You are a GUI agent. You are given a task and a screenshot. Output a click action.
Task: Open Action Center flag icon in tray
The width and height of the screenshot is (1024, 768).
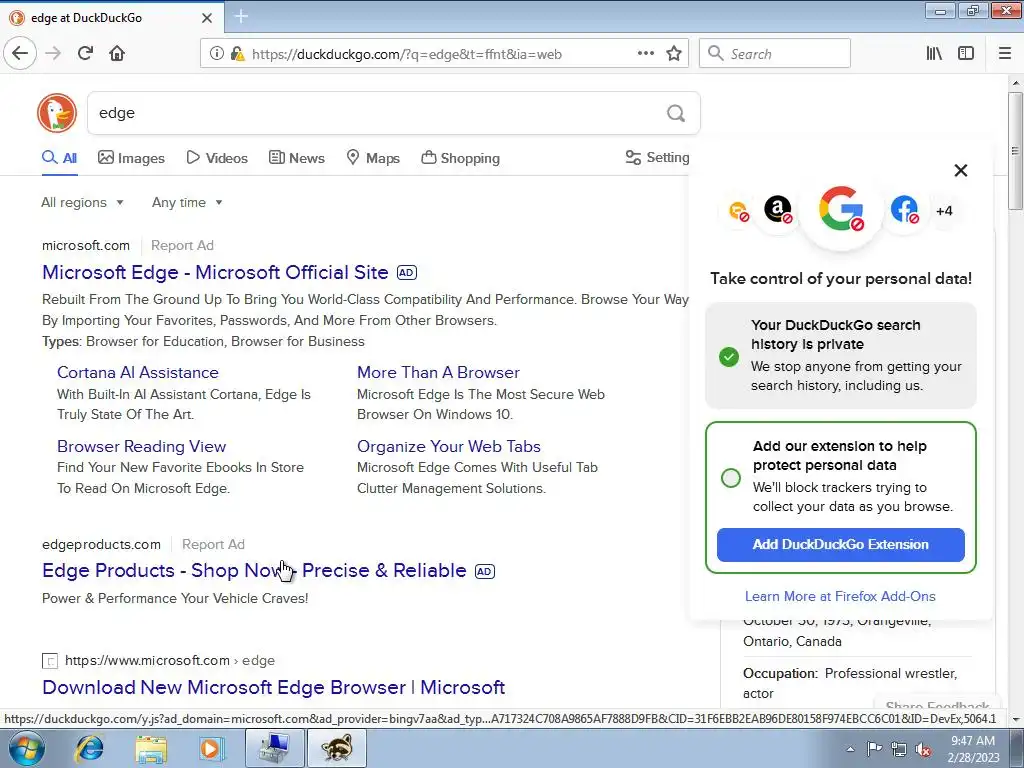(874, 749)
